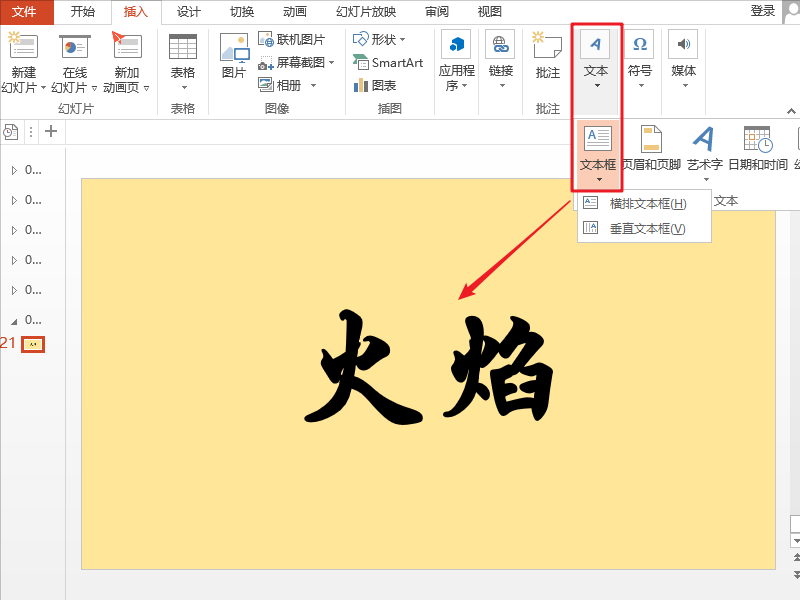This screenshot has width=800, height=600.
Task: Expand the third collapsed outline section
Action: 14,231
